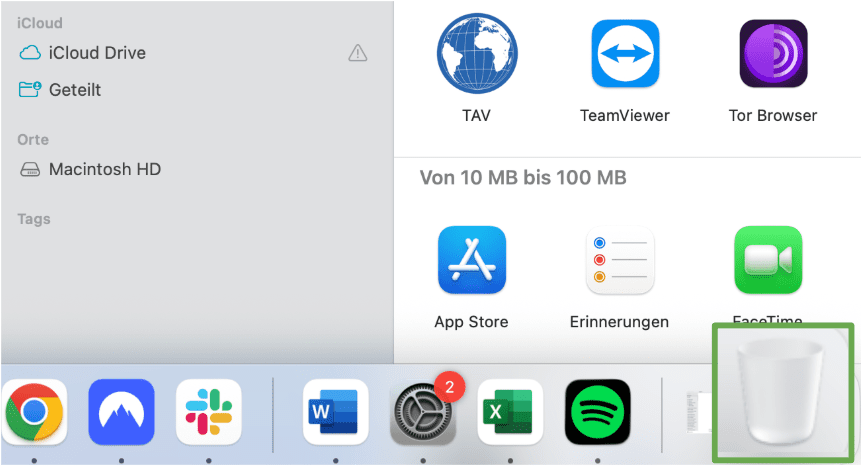Open the App Store application
The width and height of the screenshot is (863, 466).
(472, 260)
